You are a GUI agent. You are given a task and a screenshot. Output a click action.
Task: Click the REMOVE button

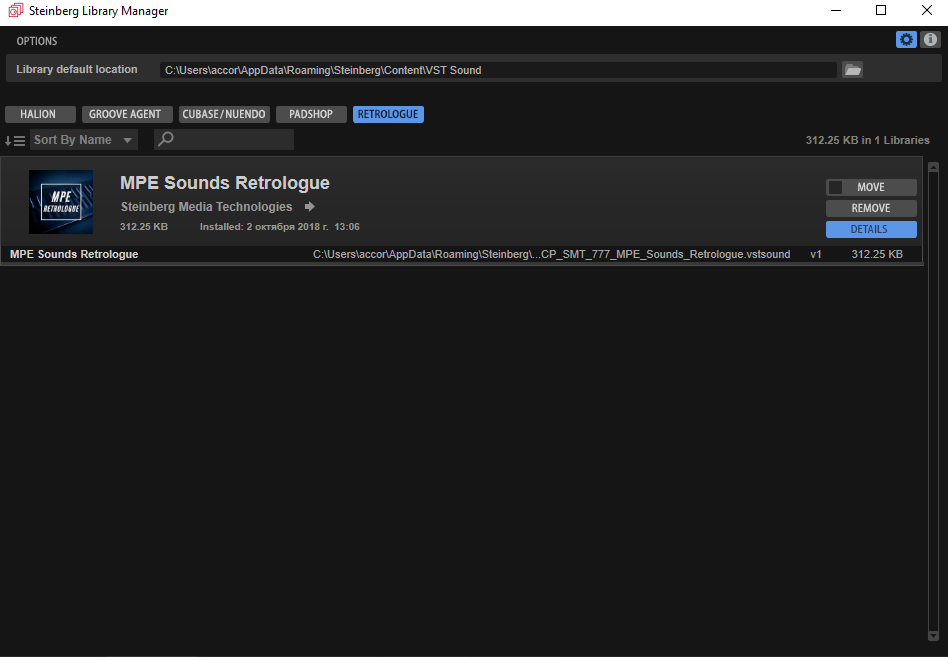pos(871,208)
